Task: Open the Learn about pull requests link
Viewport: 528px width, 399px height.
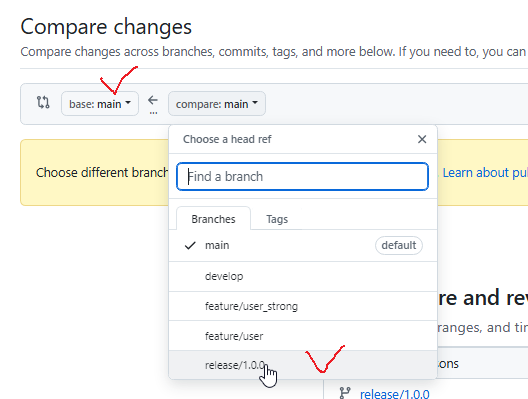Action: tap(485, 172)
